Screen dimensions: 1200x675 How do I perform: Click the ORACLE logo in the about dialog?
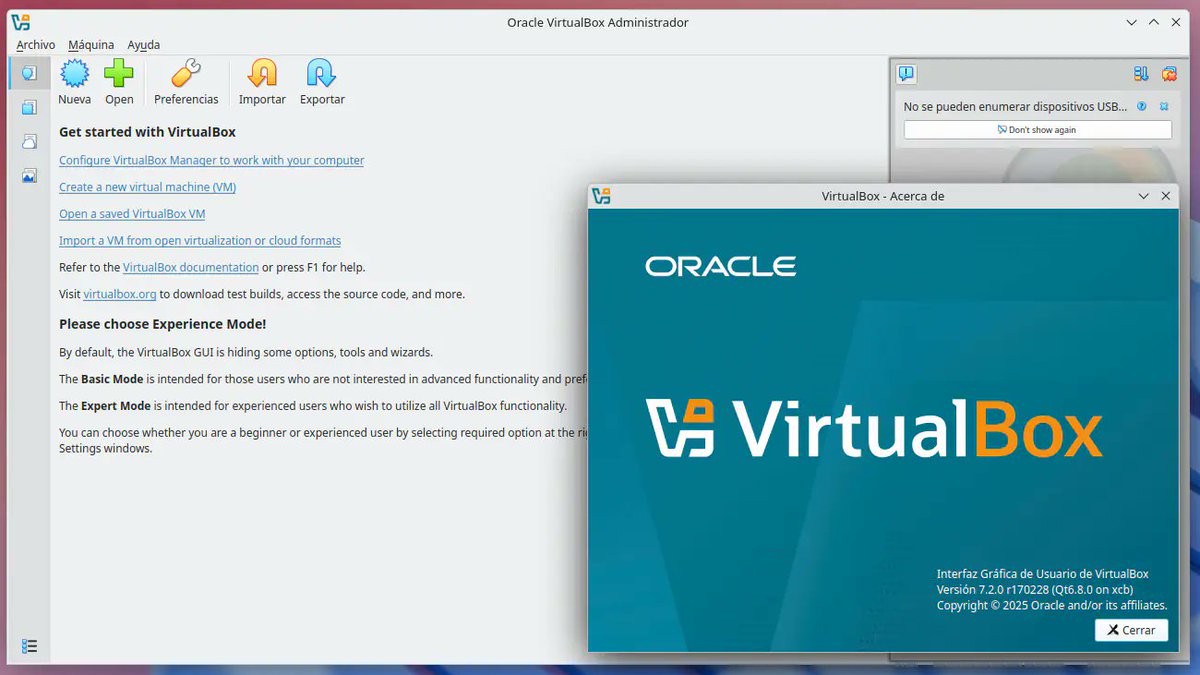(721, 266)
